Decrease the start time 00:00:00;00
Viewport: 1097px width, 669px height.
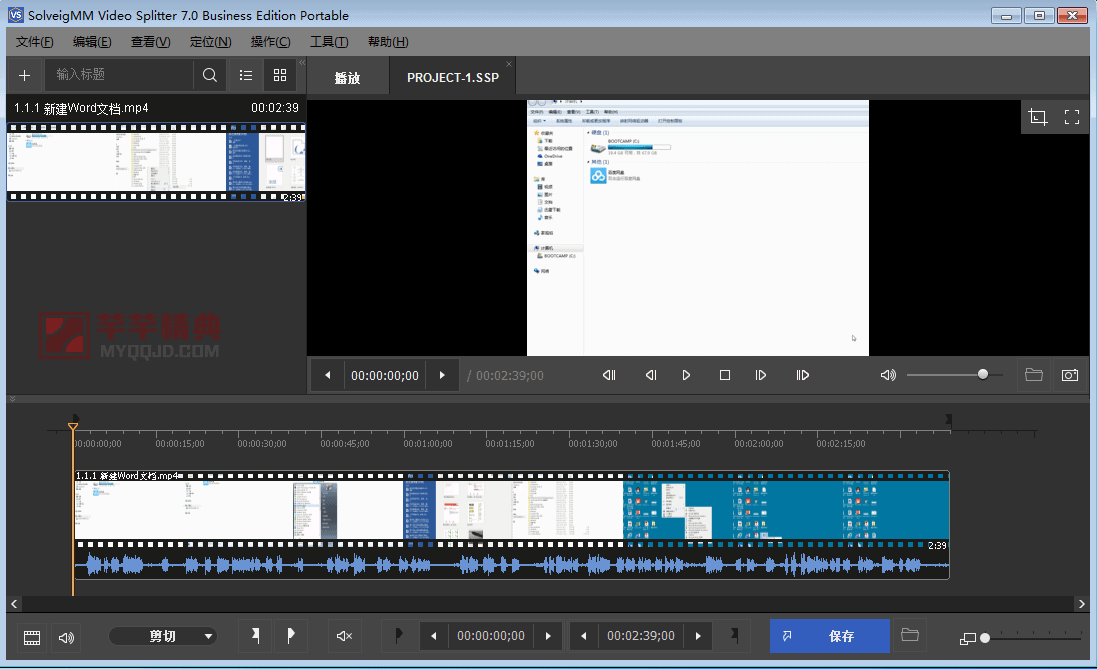[x=434, y=636]
